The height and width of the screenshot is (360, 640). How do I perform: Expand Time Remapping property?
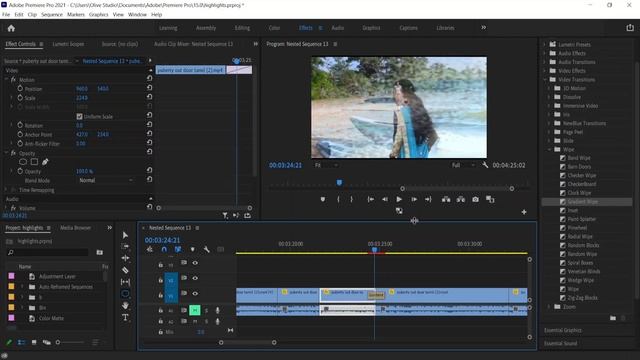tap(6, 190)
